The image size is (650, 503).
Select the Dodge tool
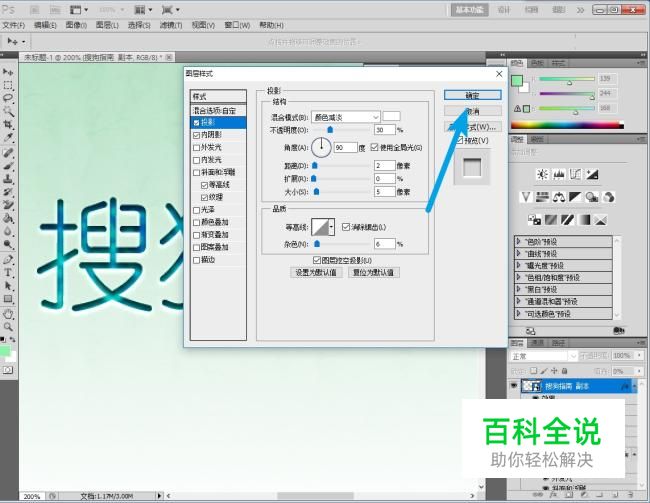pos(8,244)
